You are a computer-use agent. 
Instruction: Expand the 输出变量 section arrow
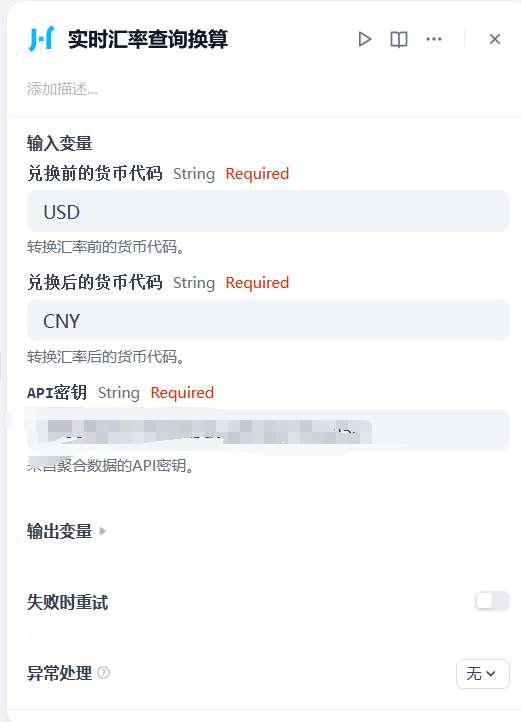click(103, 531)
